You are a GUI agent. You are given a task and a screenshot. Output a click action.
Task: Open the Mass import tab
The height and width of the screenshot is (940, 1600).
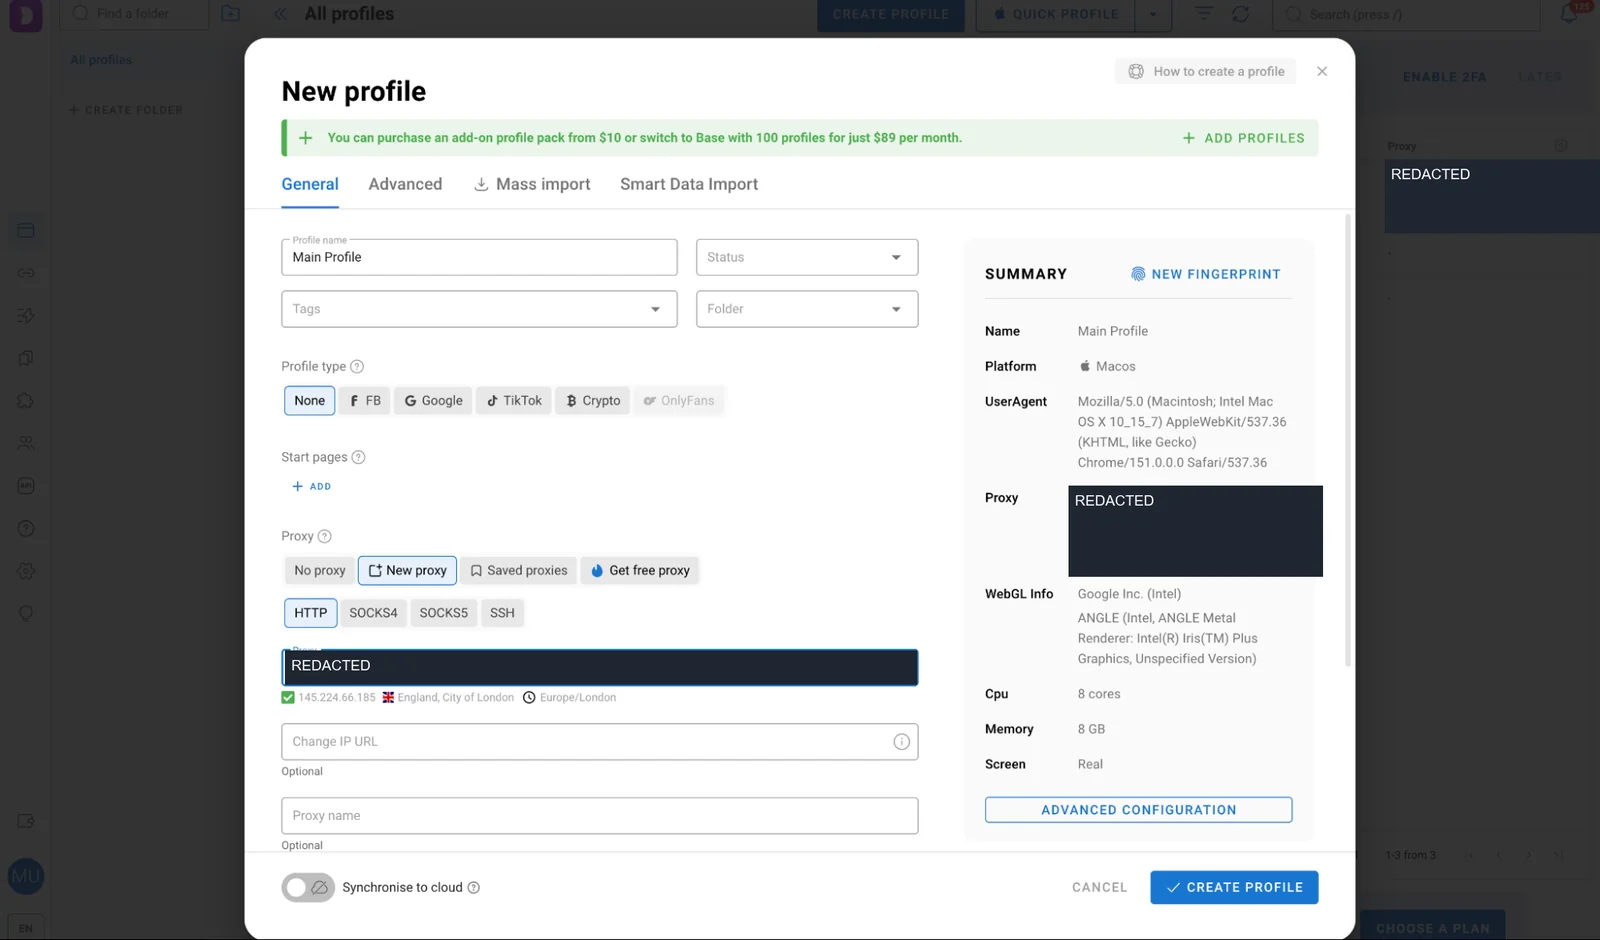point(532,185)
